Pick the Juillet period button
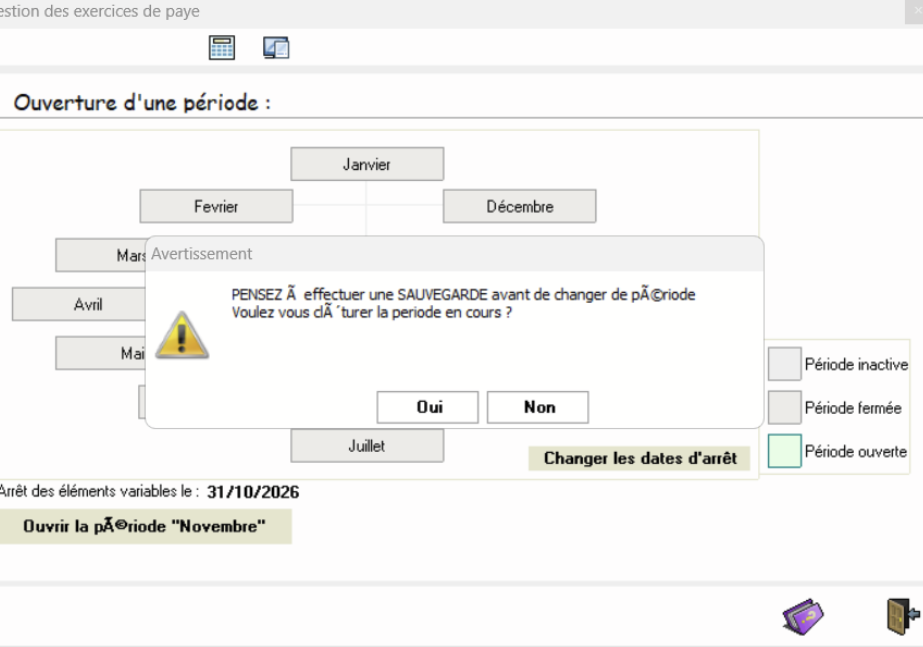923x647 pixels. point(367,446)
